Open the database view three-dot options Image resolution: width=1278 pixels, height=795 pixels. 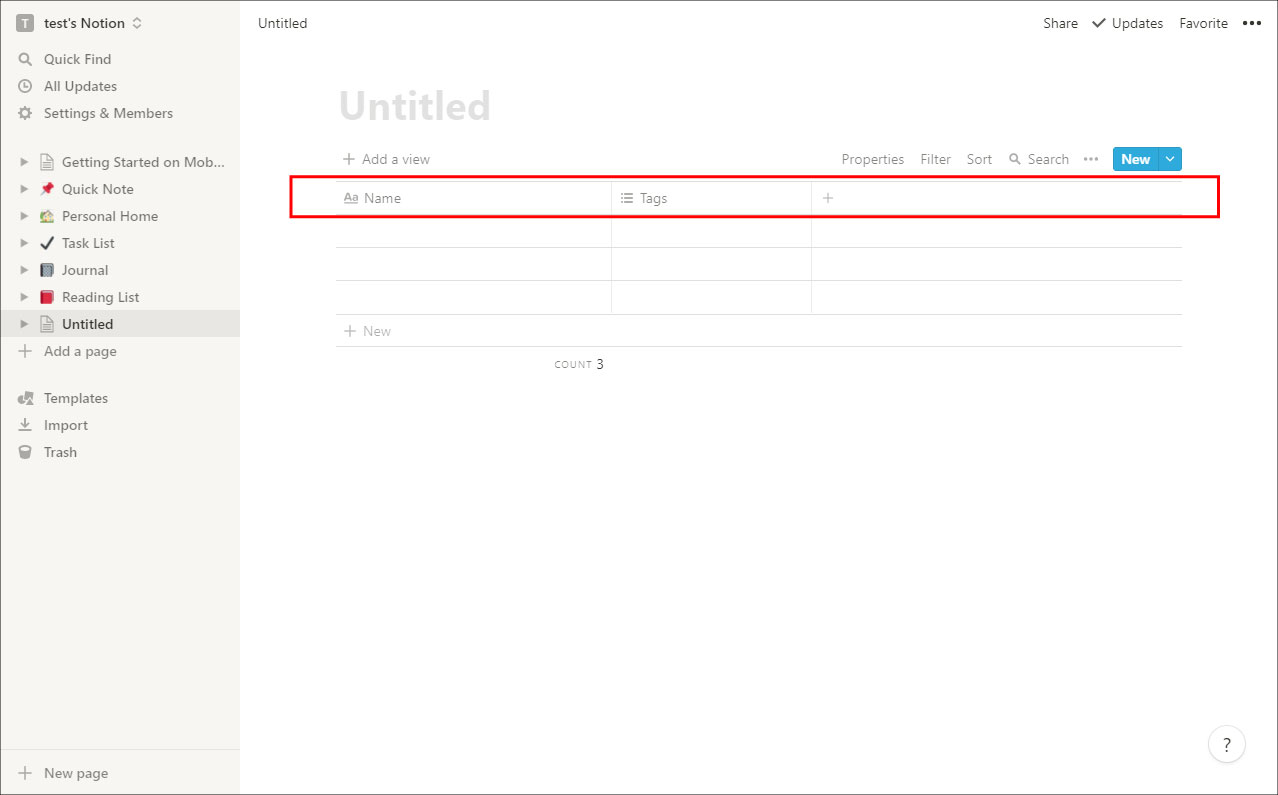[1091, 159]
